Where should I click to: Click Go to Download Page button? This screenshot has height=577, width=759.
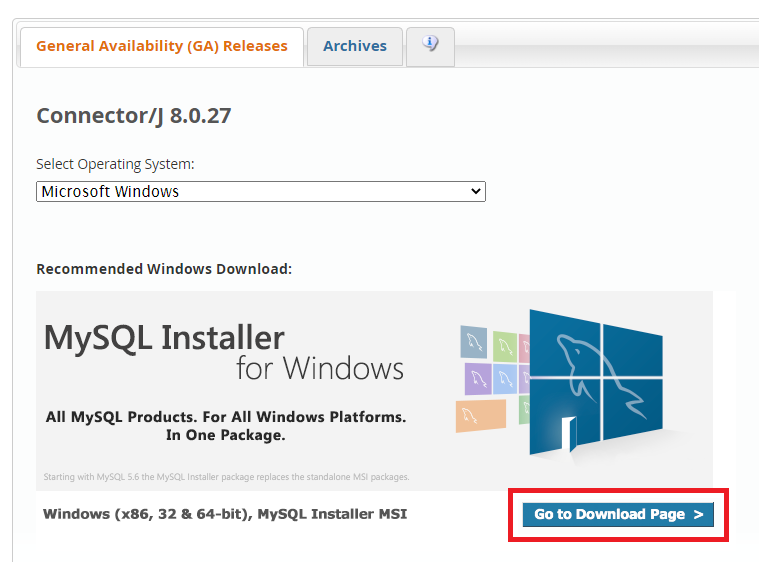pyautogui.click(x=618, y=514)
